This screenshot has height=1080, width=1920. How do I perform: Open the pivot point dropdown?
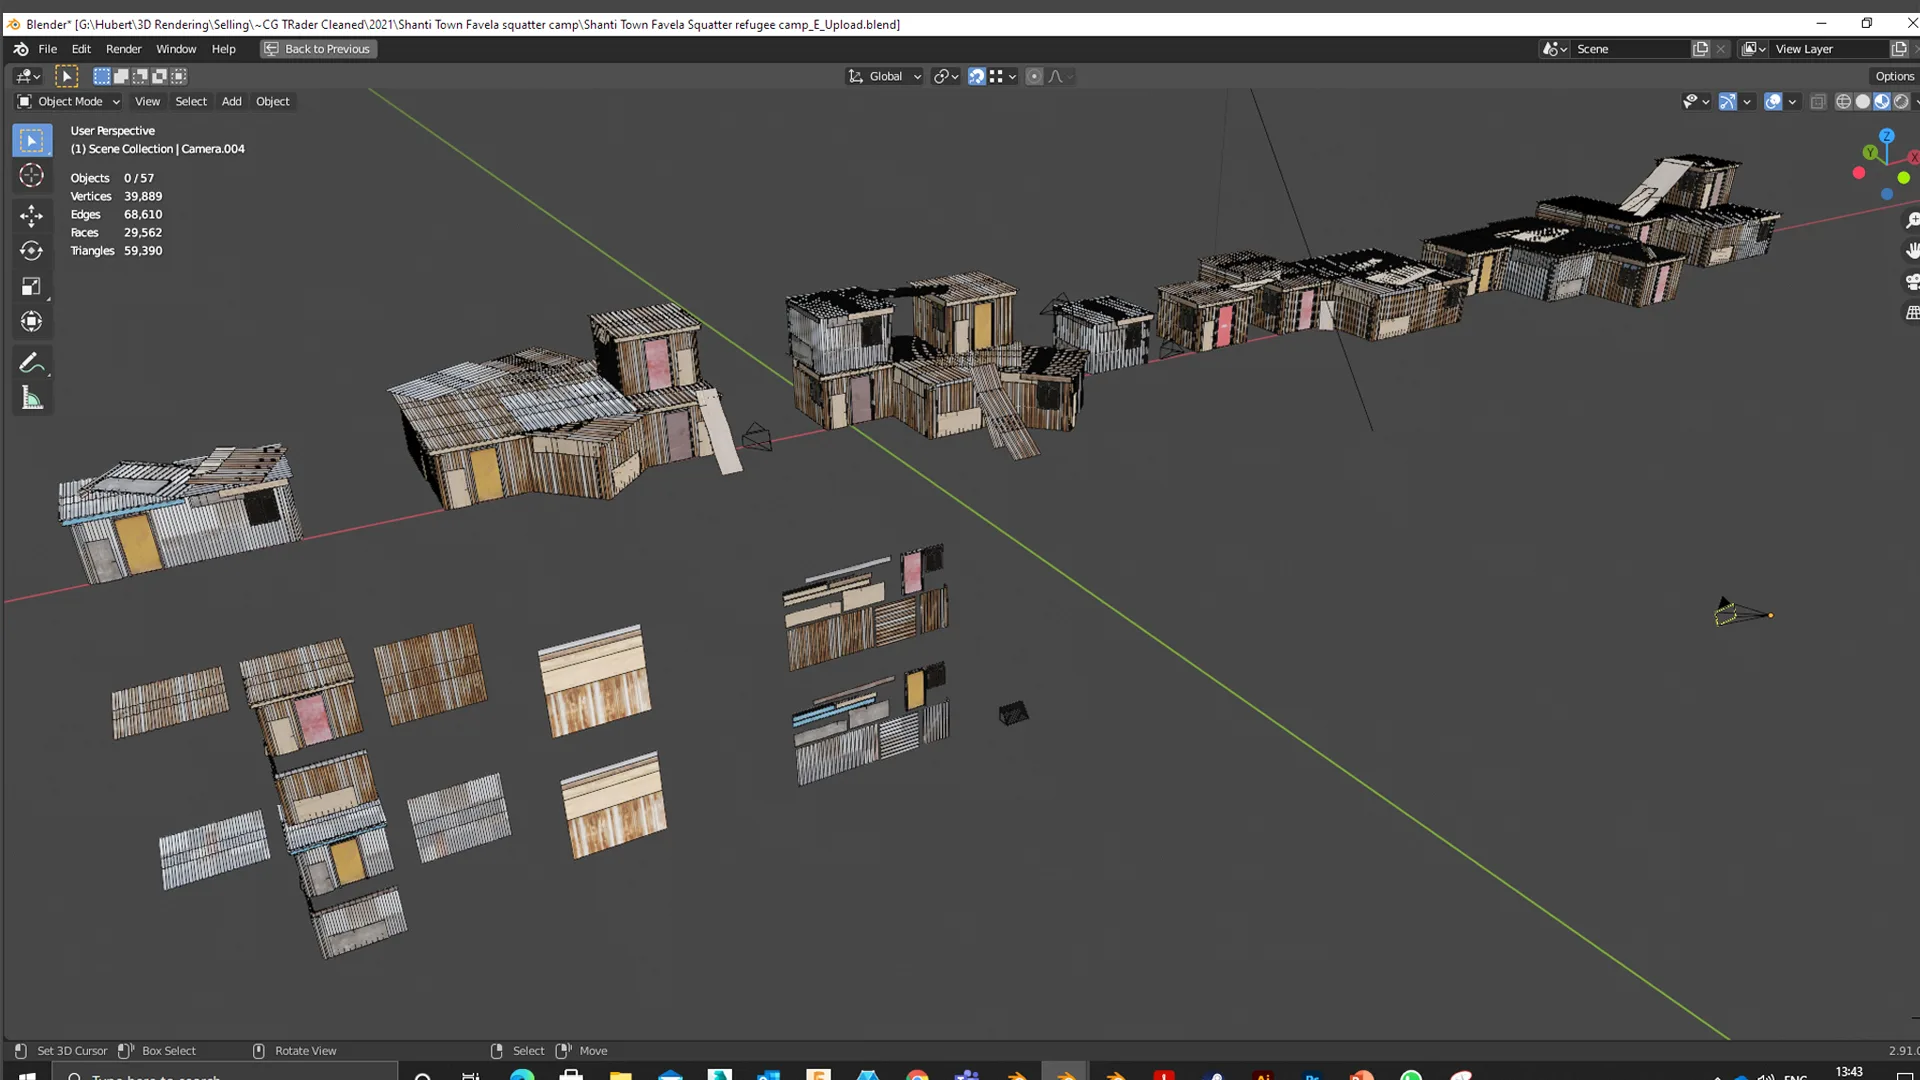pyautogui.click(x=945, y=76)
